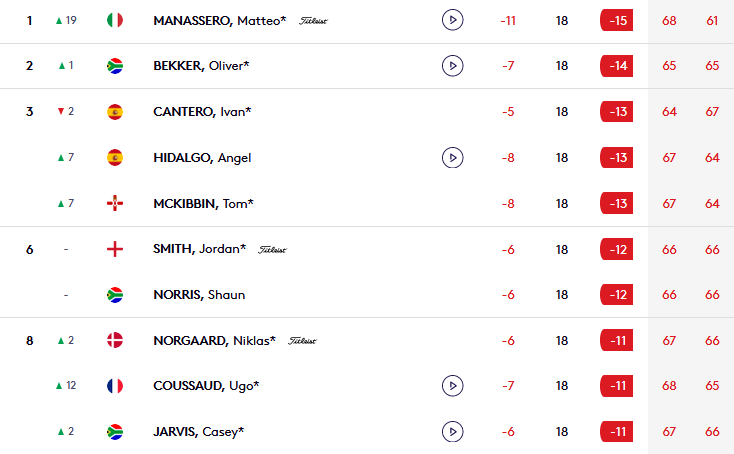
Task: Click the England flag beside Jordan Smith
Action: point(115,249)
